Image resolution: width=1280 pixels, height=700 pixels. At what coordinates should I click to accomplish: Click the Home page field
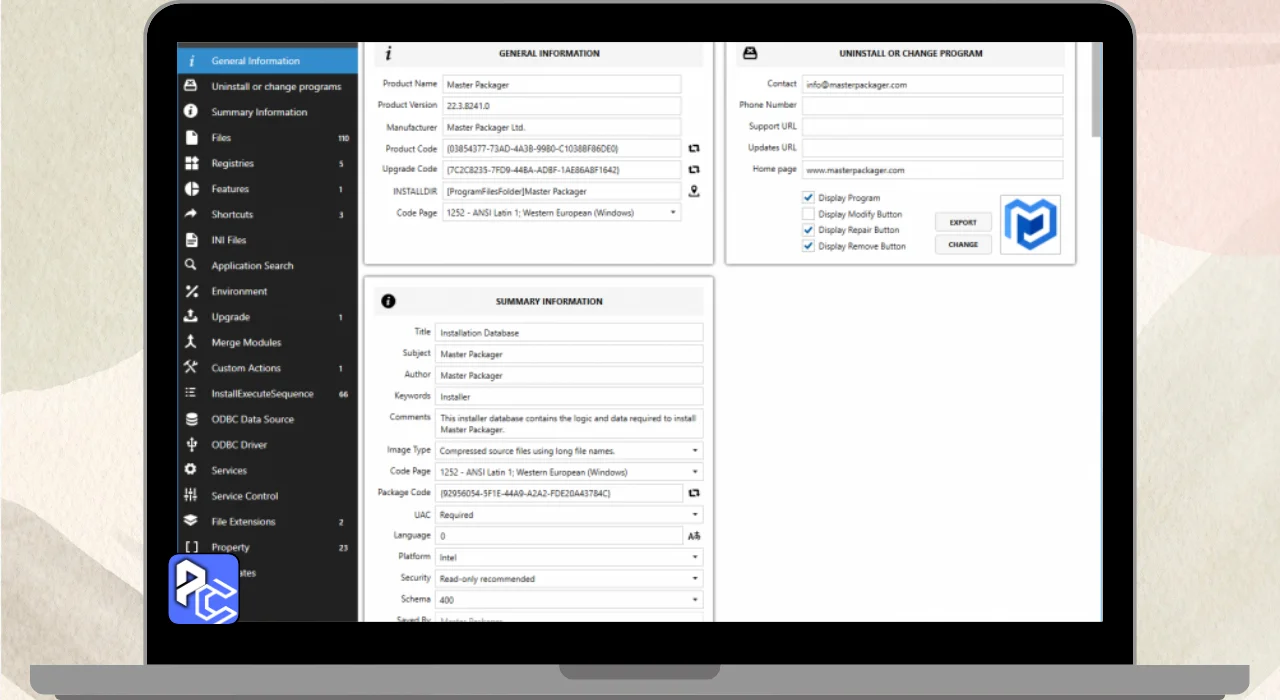pyautogui.click(x=932, y=170)
